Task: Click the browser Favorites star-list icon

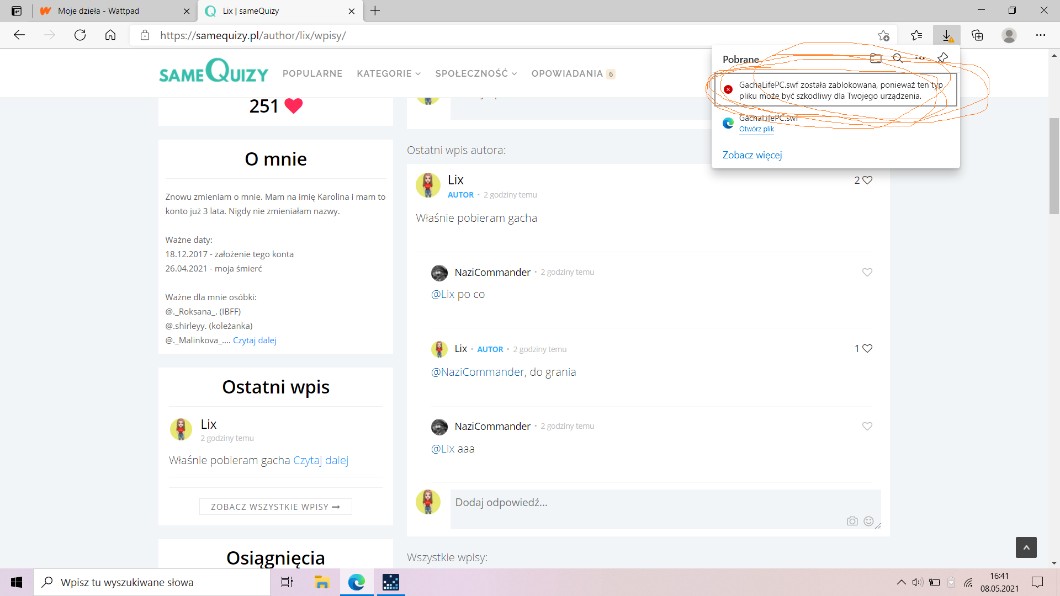Action: (916, 35)
